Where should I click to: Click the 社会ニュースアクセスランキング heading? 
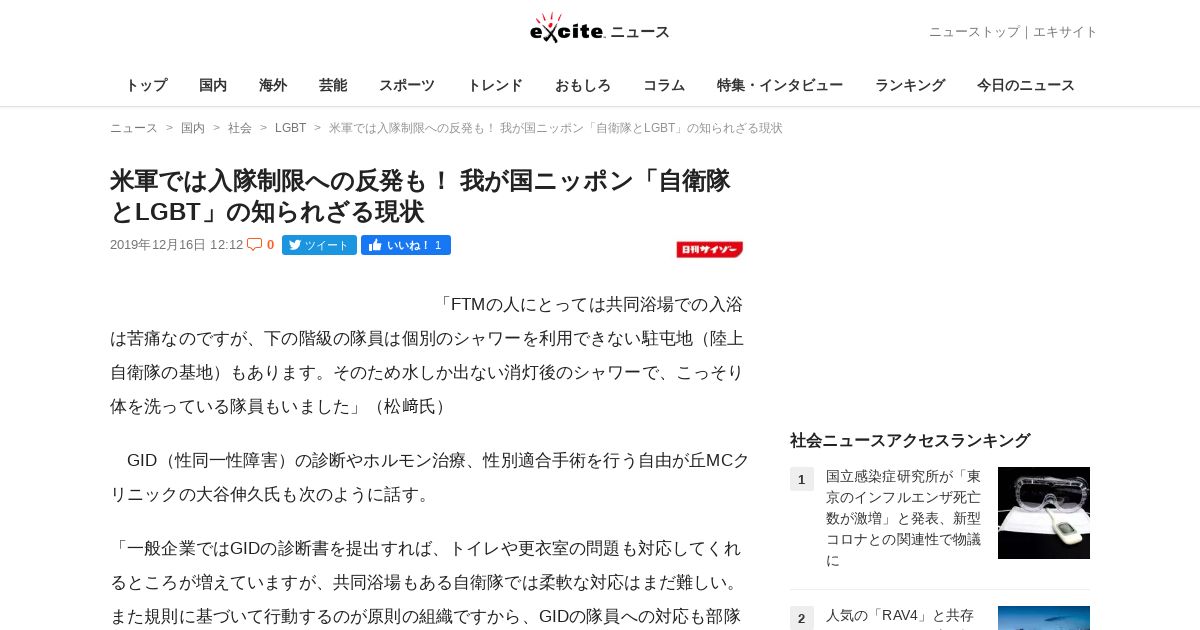(910, 440)
